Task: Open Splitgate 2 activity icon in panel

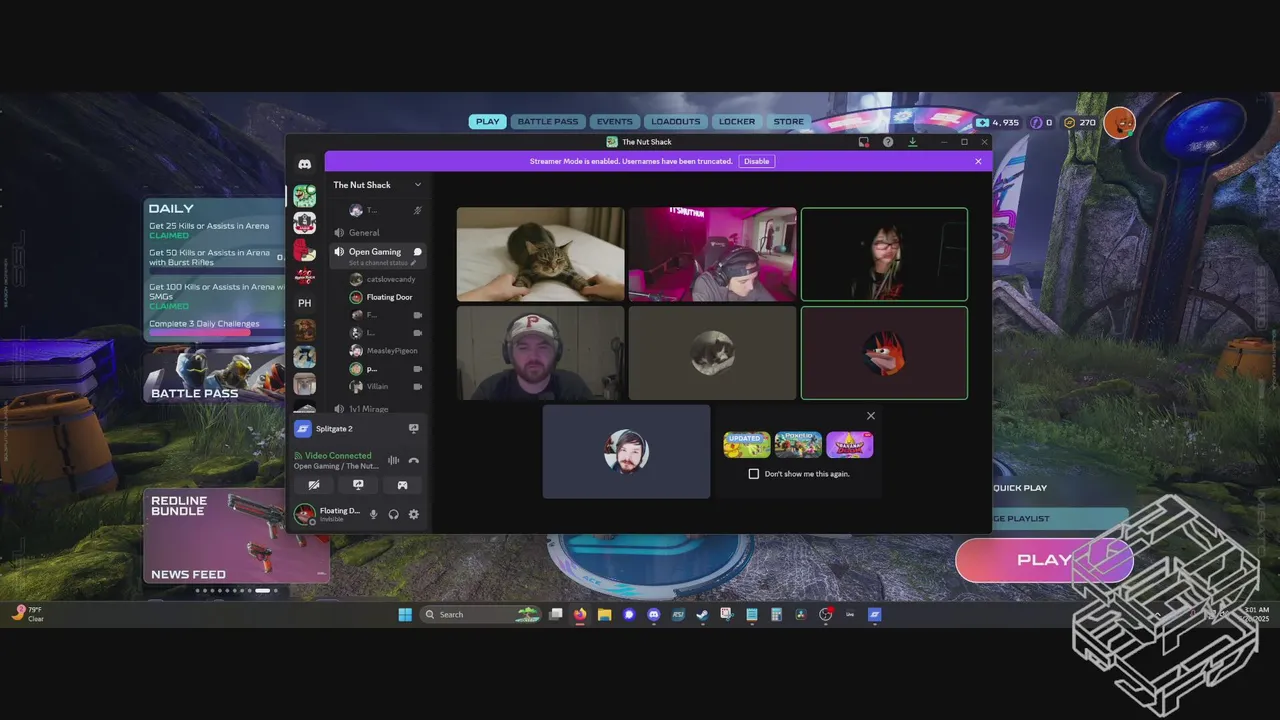Action: point(303,429)
